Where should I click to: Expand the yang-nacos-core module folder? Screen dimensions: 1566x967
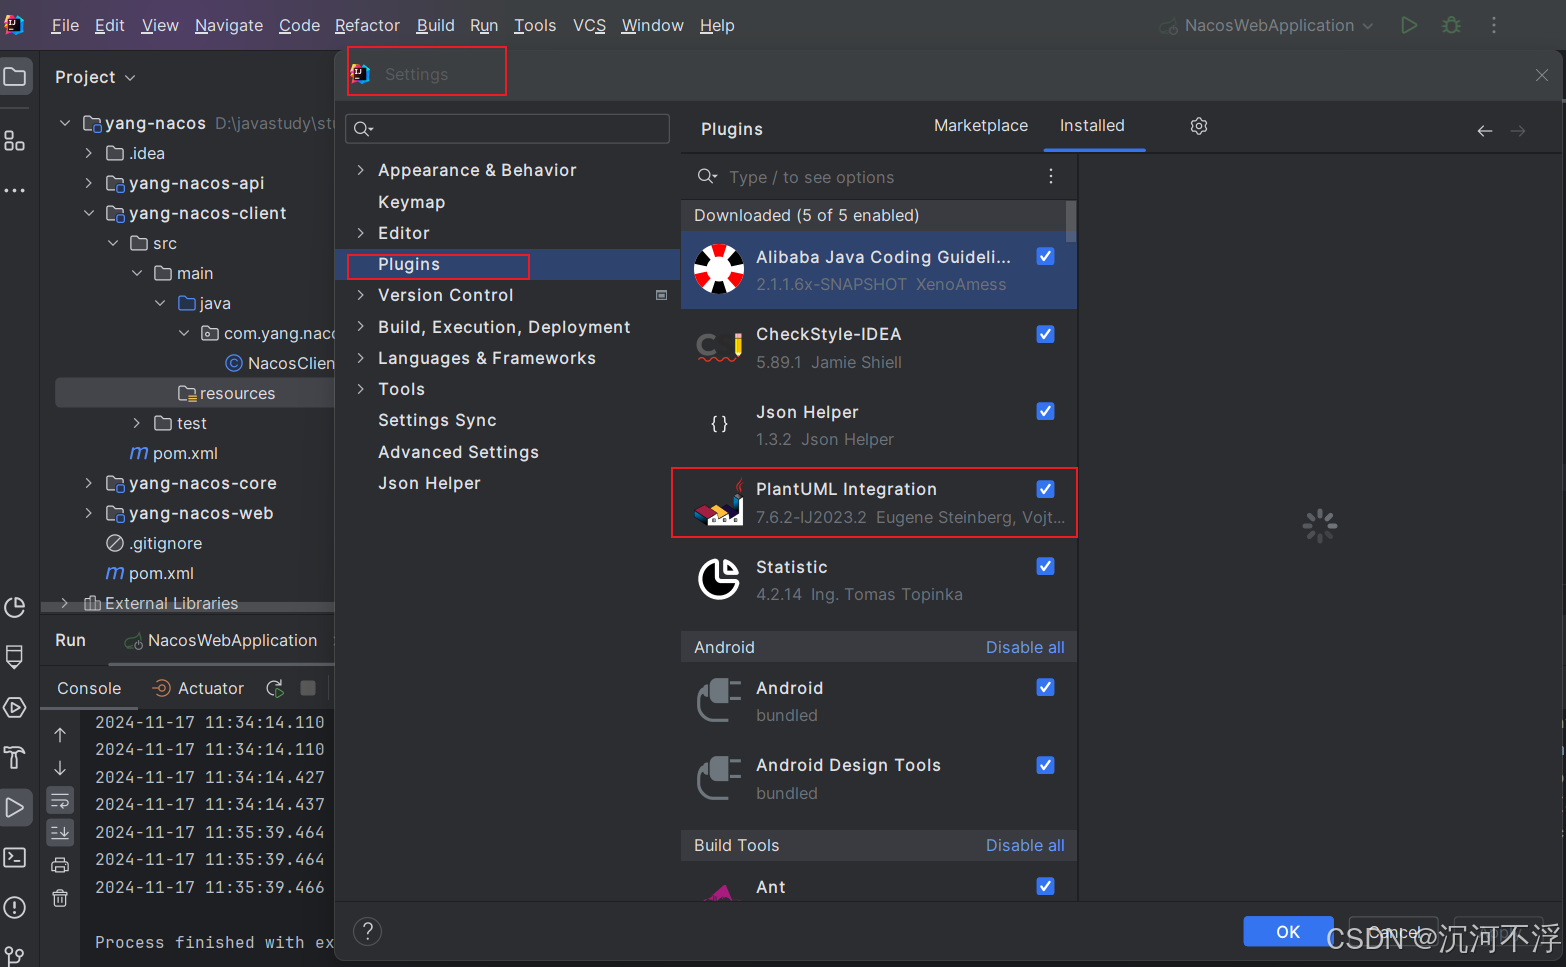[x=89, y=483]
